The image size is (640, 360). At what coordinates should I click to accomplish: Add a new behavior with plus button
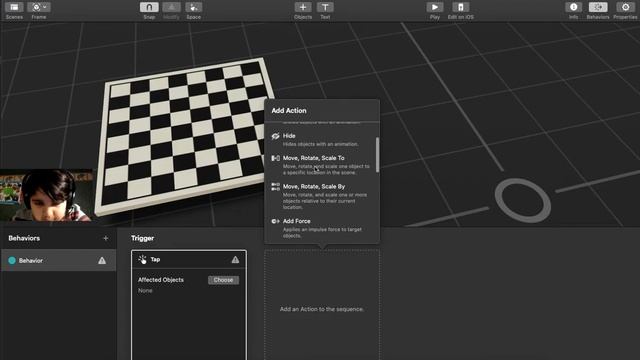(106, 238)
